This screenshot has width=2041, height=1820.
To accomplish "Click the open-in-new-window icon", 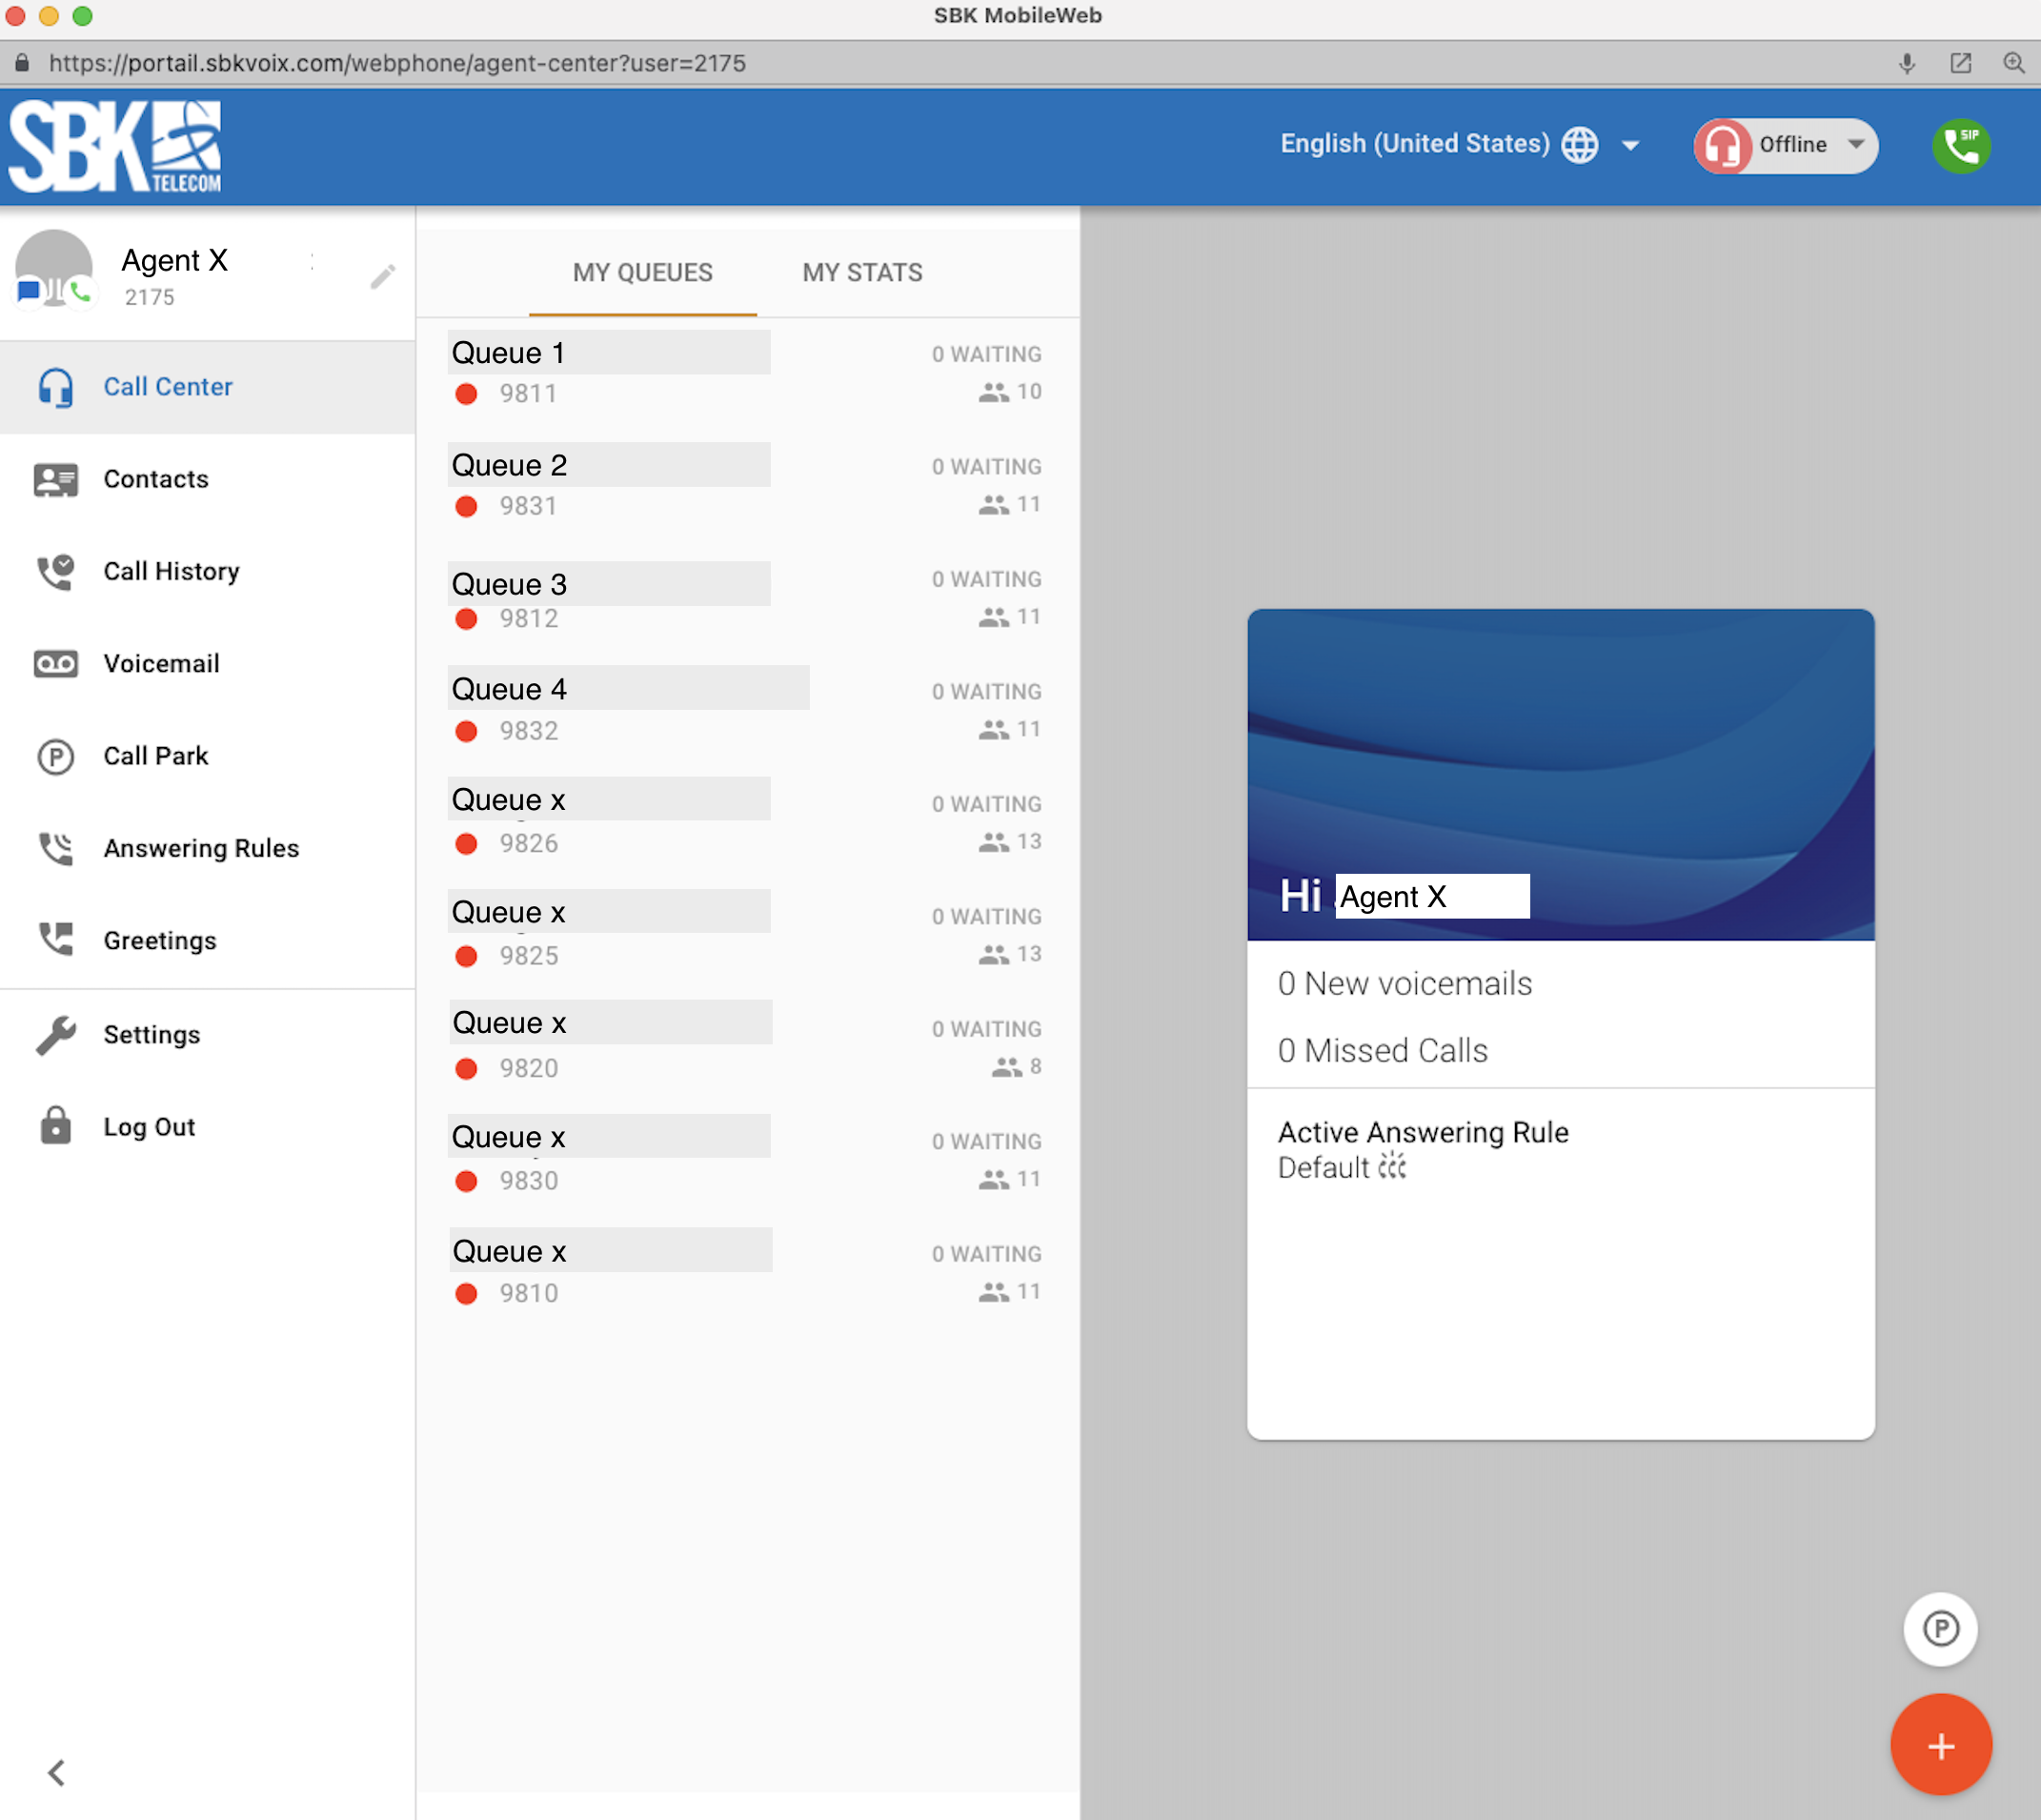I will pos(1960,64).
